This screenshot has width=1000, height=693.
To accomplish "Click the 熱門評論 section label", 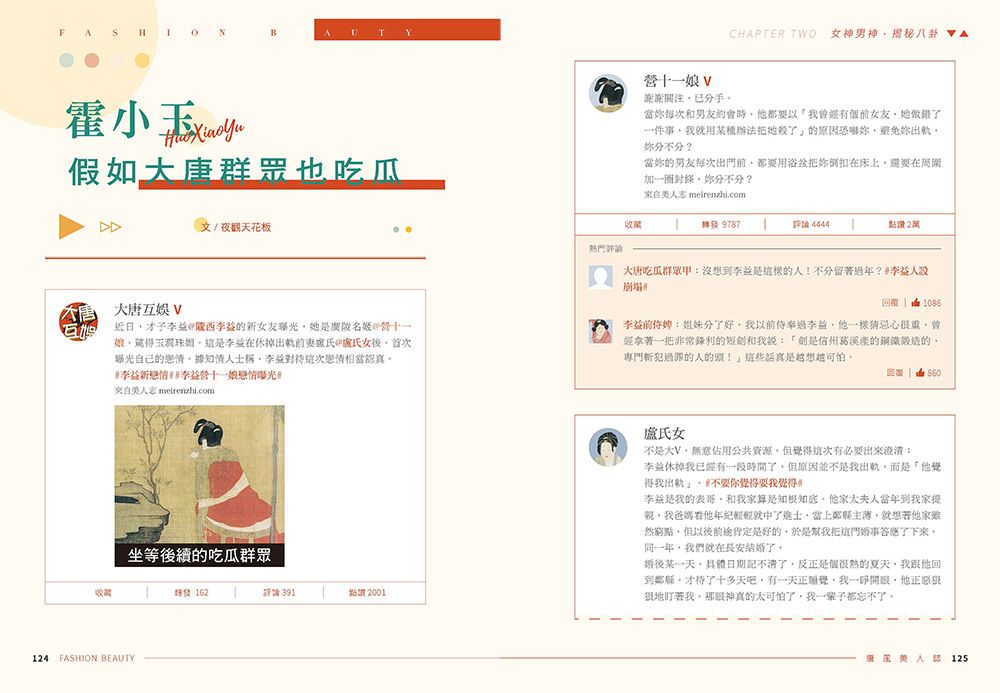I will click(606, 249).
